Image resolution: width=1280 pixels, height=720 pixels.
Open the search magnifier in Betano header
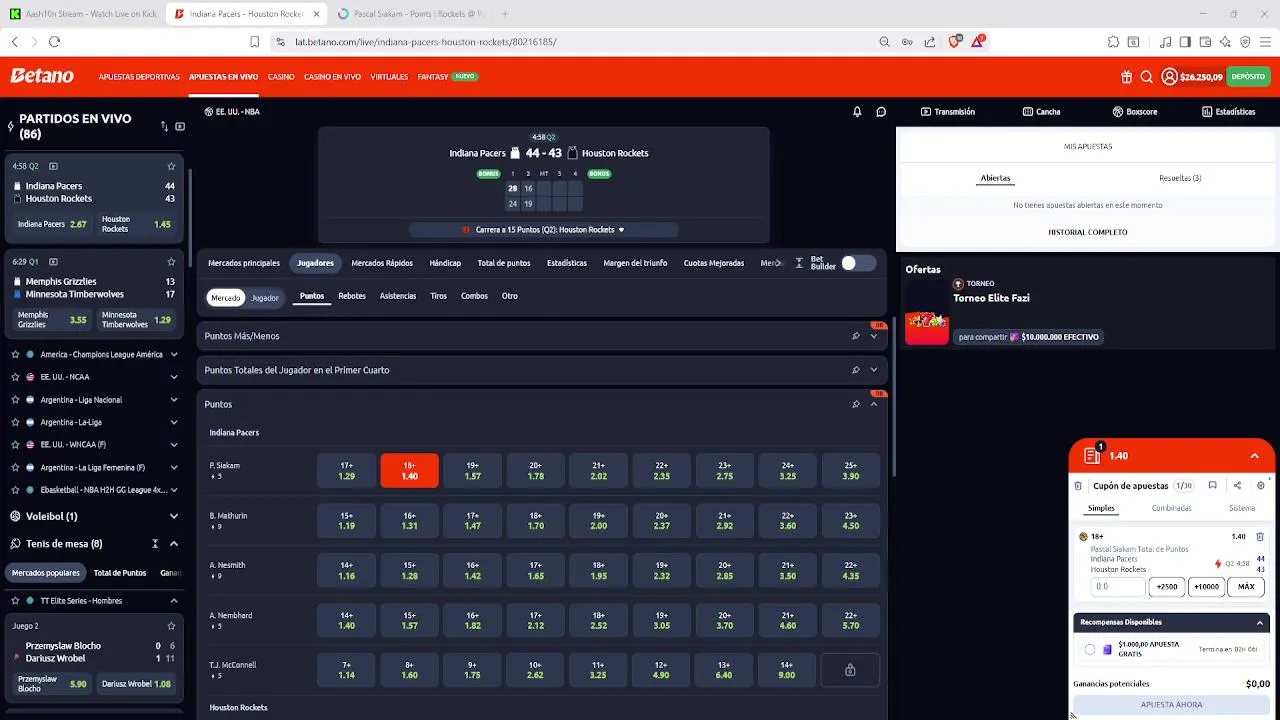click(1147, 77)
